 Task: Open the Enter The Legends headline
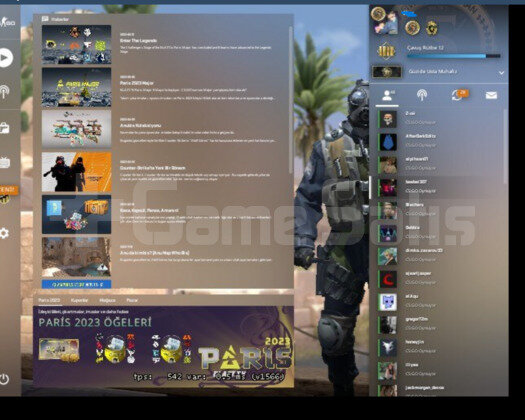pyautogui.click(x=138, y=41)
